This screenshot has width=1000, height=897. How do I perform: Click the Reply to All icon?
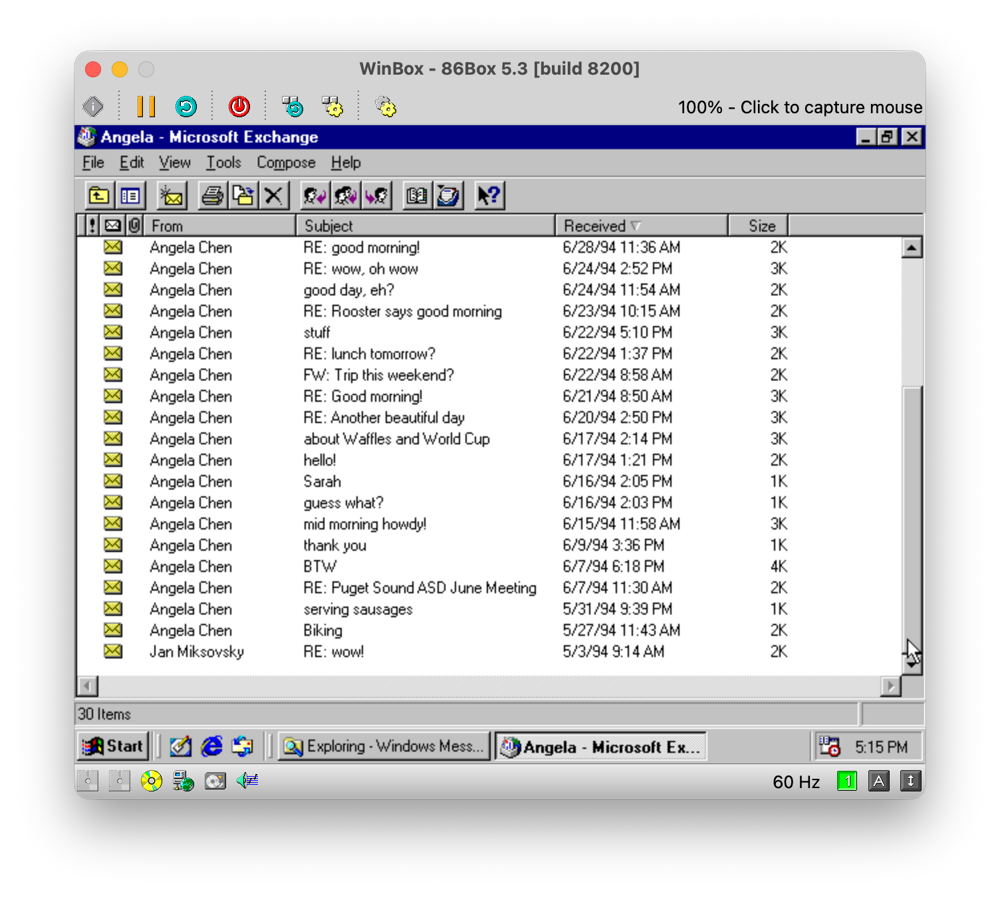pyautogui.click(x=346, y=196)
